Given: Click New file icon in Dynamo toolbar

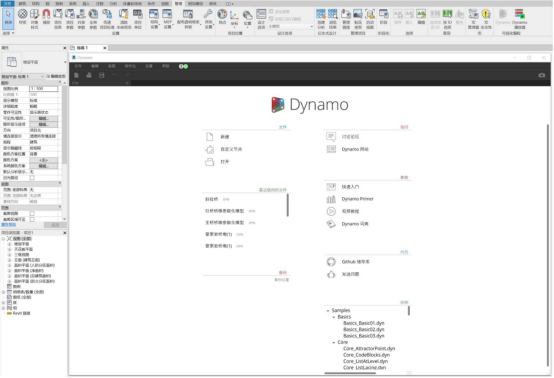Looking at the screenshot, I should point(76,75).
